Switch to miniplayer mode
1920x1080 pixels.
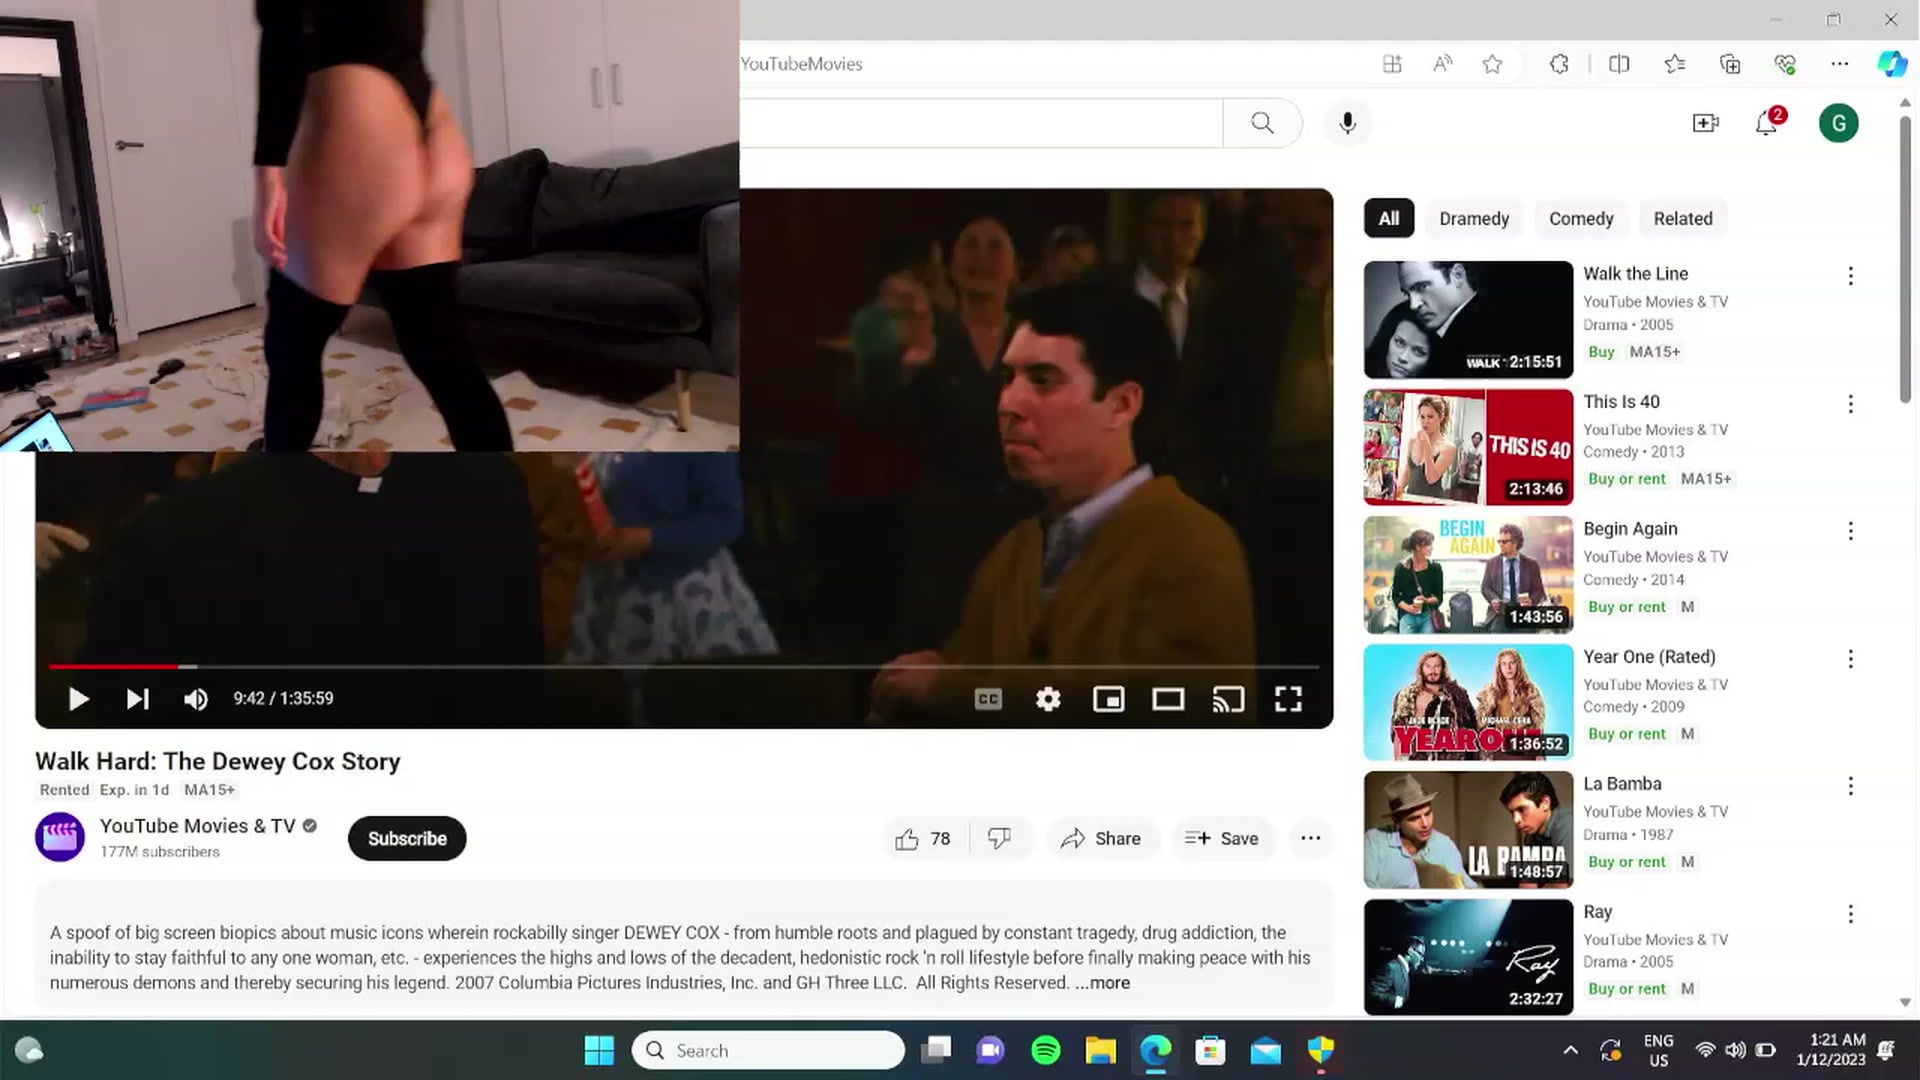[x=1108, y=699]
